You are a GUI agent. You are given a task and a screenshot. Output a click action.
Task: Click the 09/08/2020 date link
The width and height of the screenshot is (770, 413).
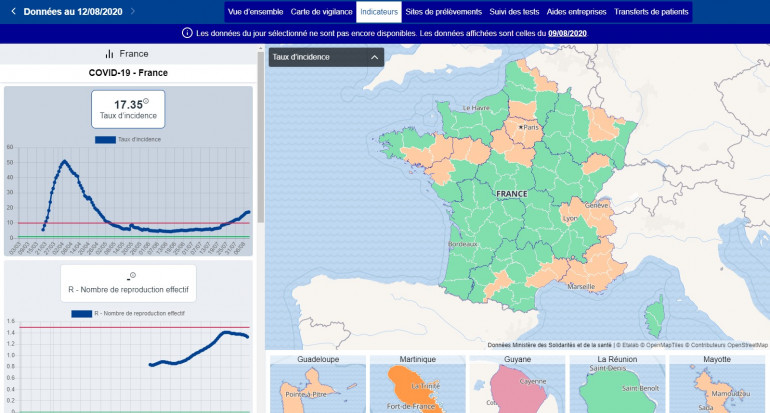tap(567, 33)
